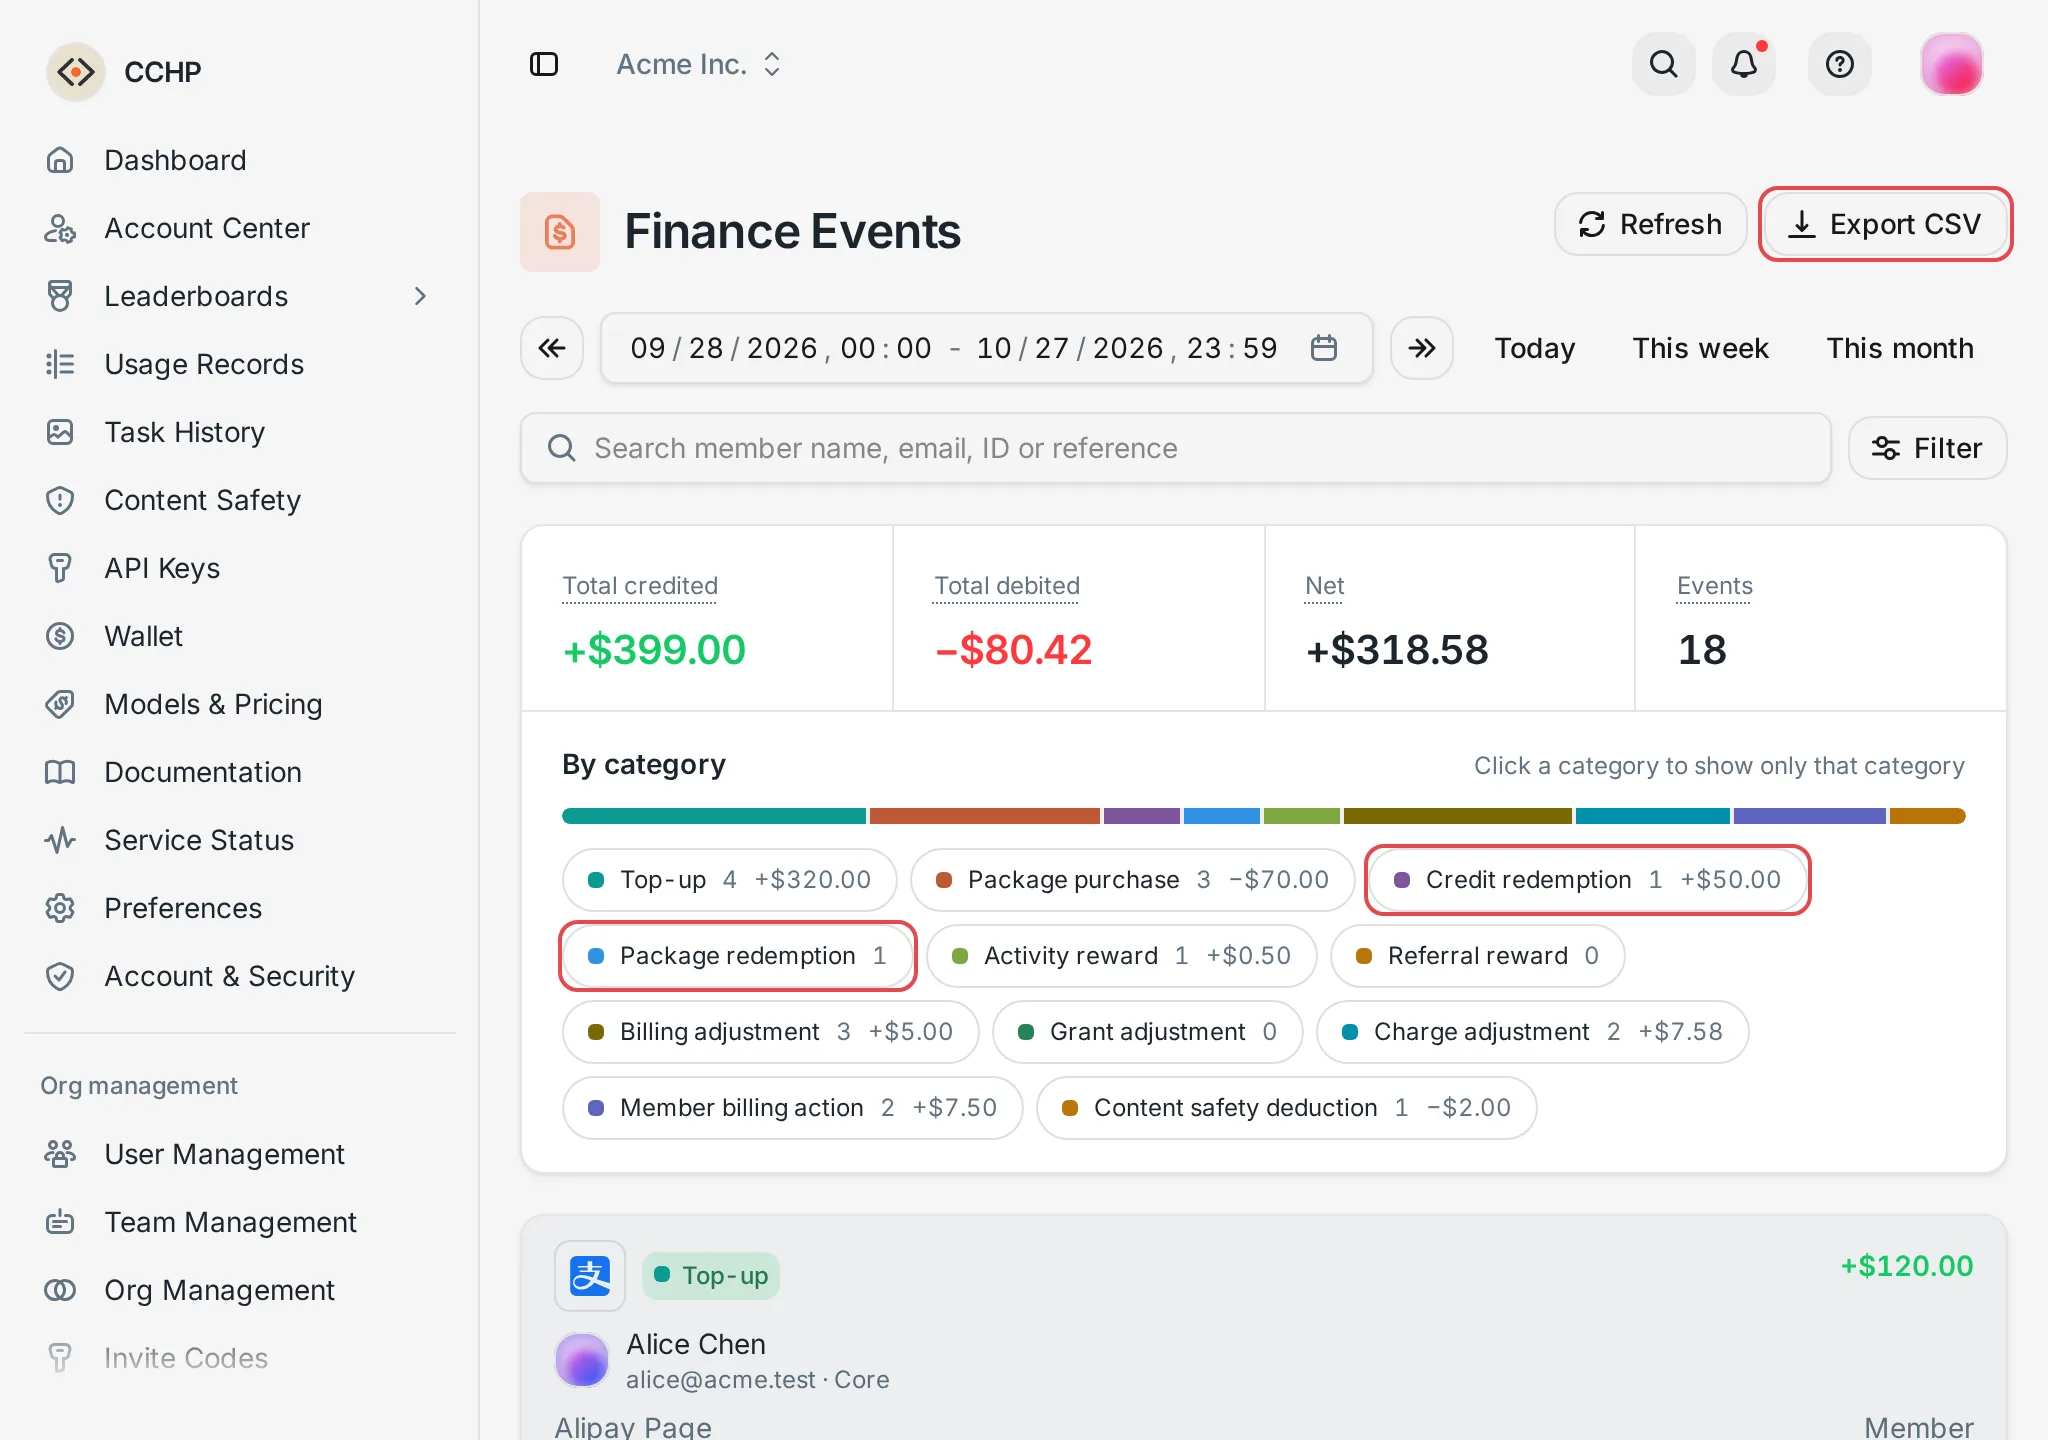Filter by Top-up category chip
2048x1440 pixels.
coord(730,880)
